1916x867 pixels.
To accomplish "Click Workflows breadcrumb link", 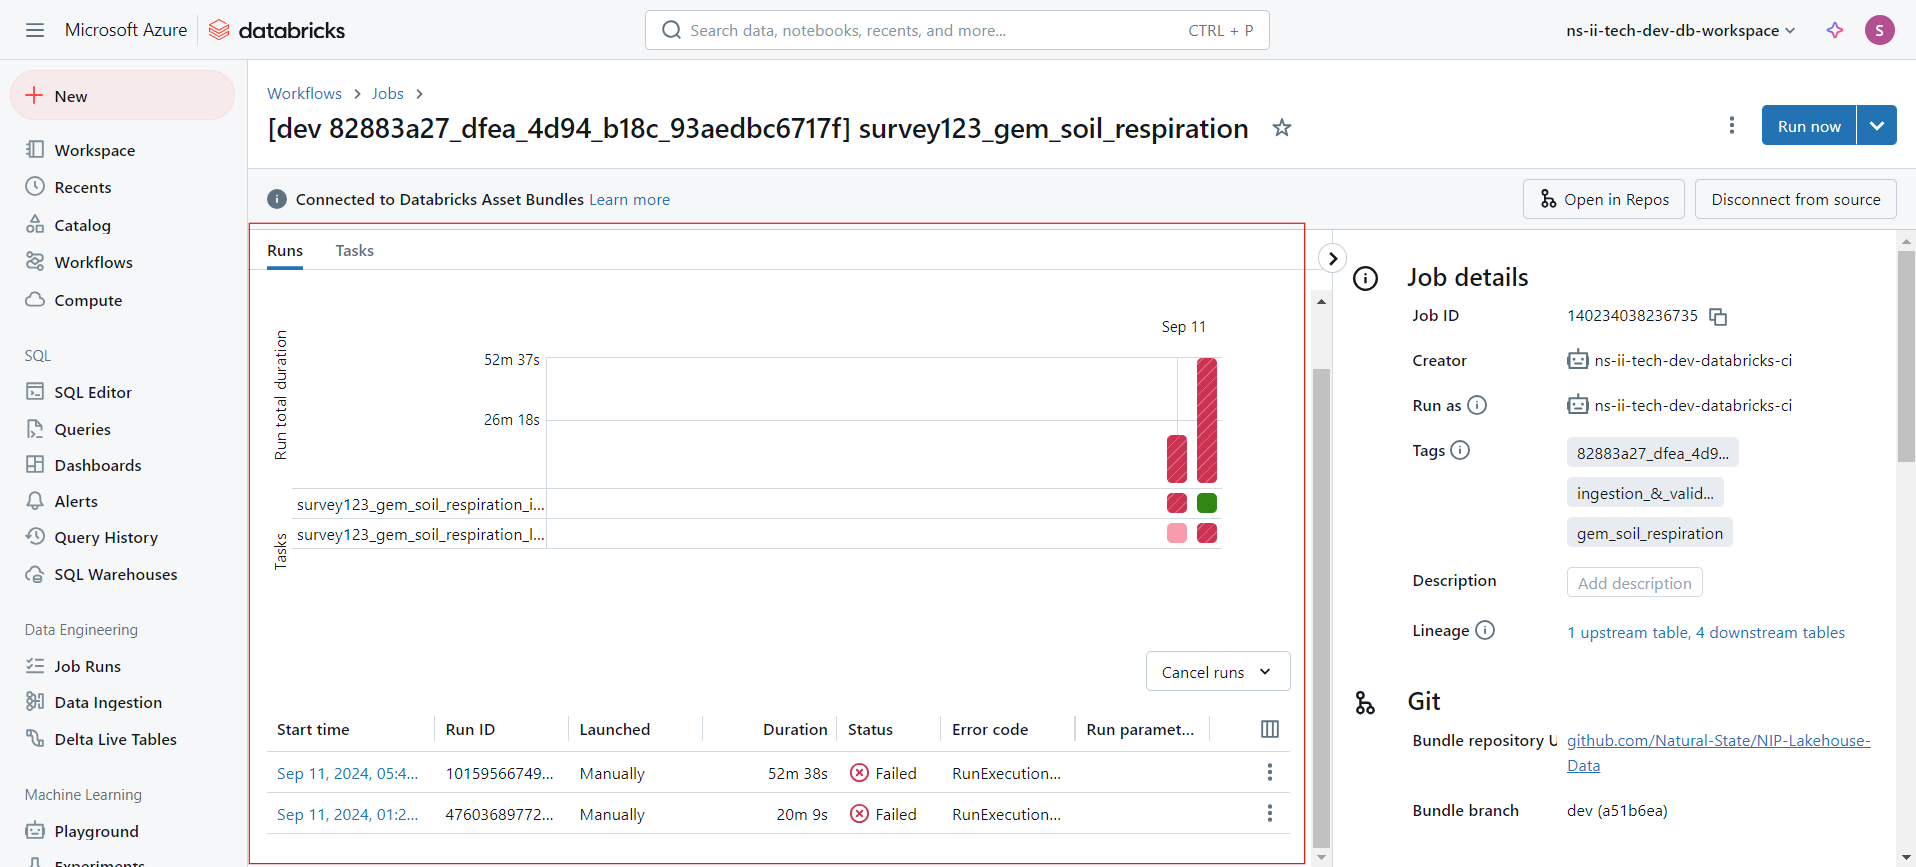I will click(x=304, y=93).
